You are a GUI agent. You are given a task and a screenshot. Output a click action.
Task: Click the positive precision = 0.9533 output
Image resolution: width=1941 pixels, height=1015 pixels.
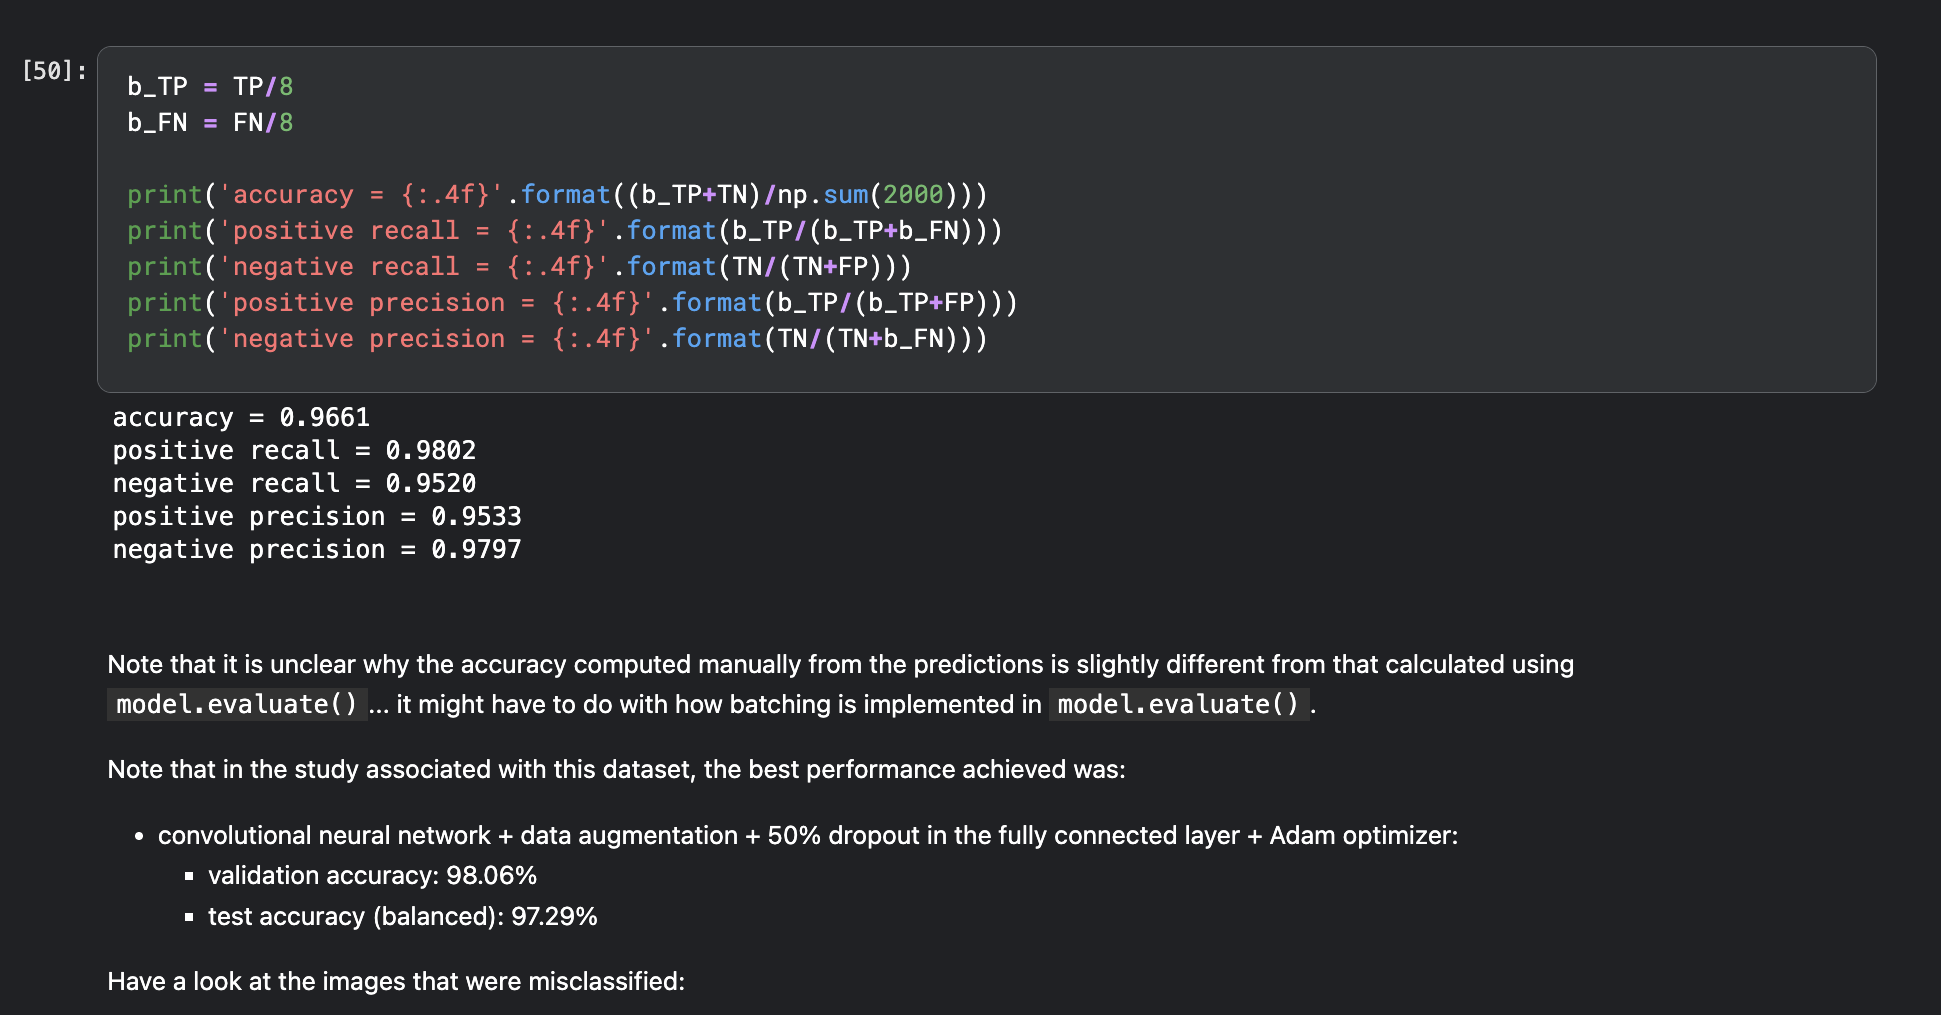[317, 516]
